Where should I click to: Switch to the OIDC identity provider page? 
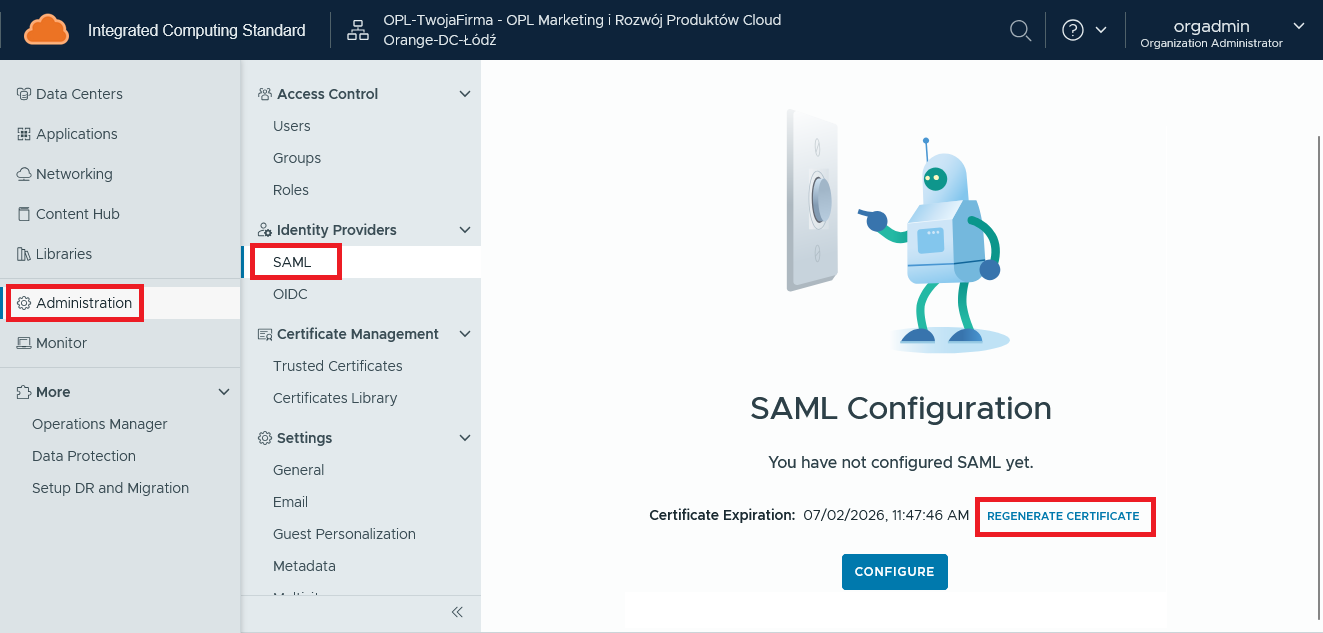point(289,293)
